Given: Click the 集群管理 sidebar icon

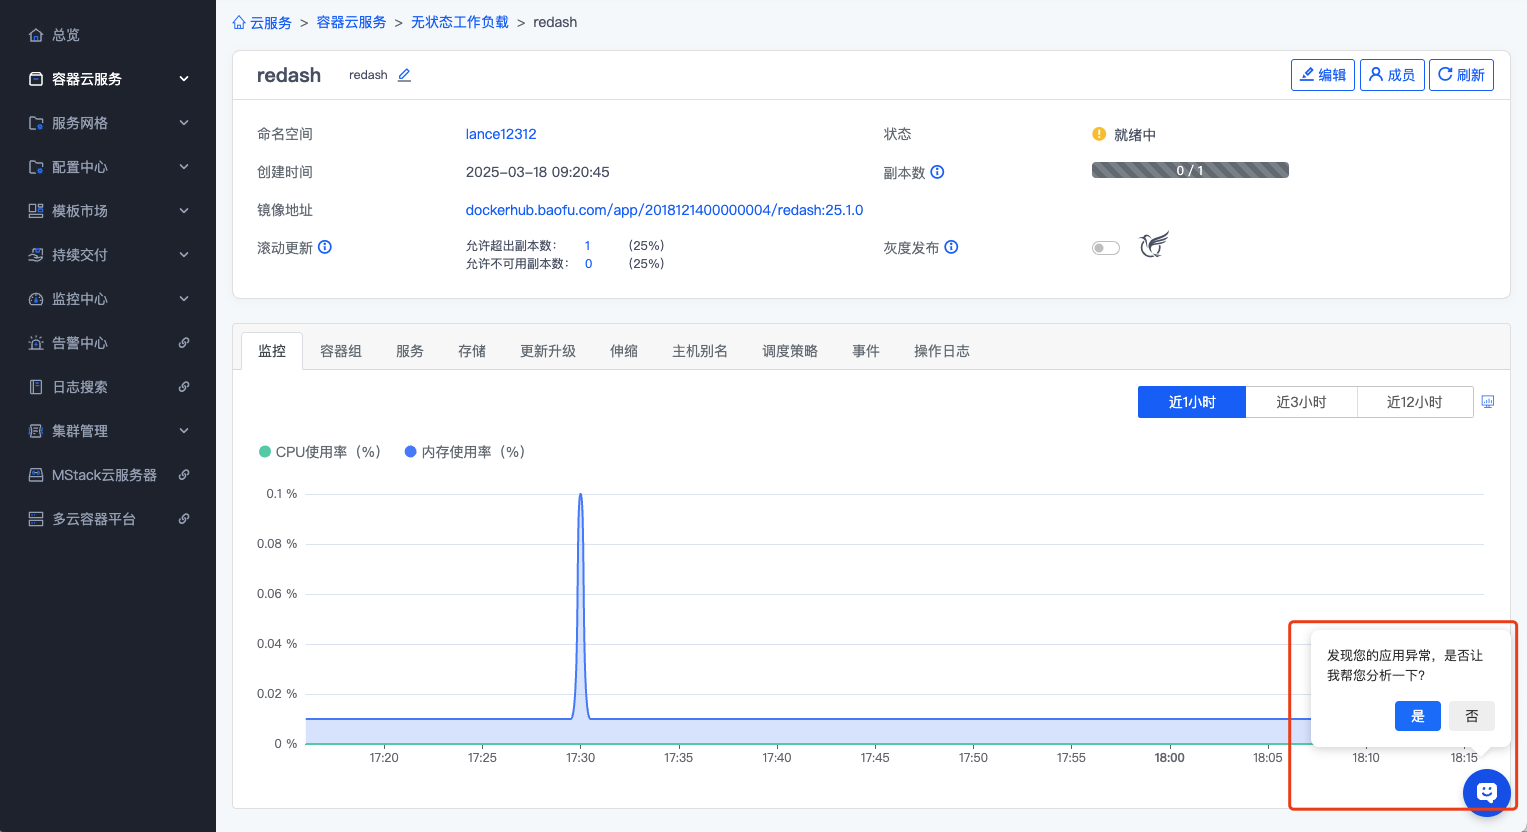Looking at the screenshot, I should pos(36,431).
